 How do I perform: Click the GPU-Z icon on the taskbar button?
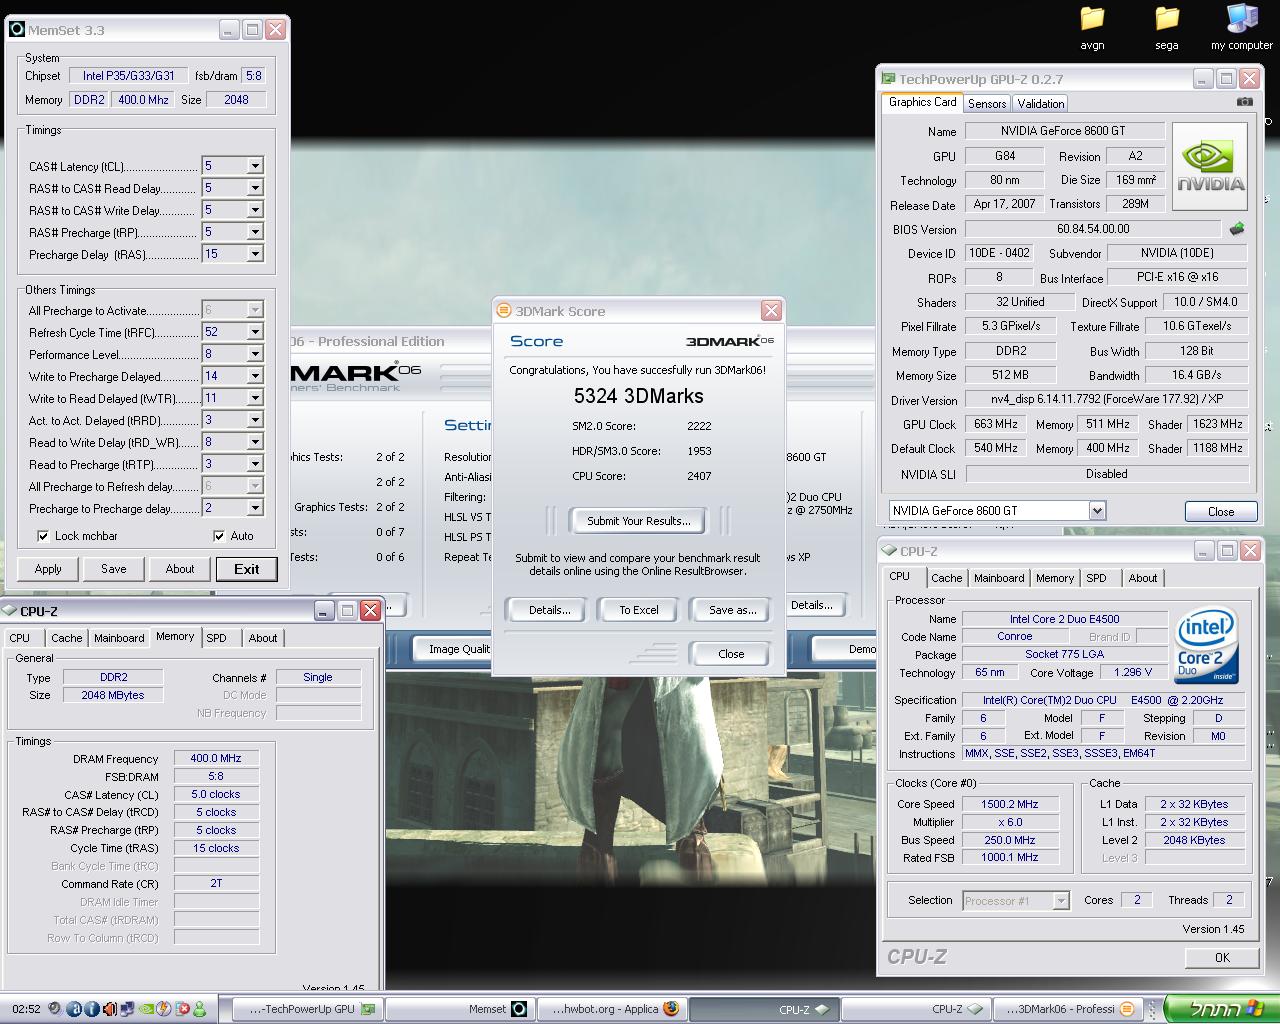[x=368, y=1009]
